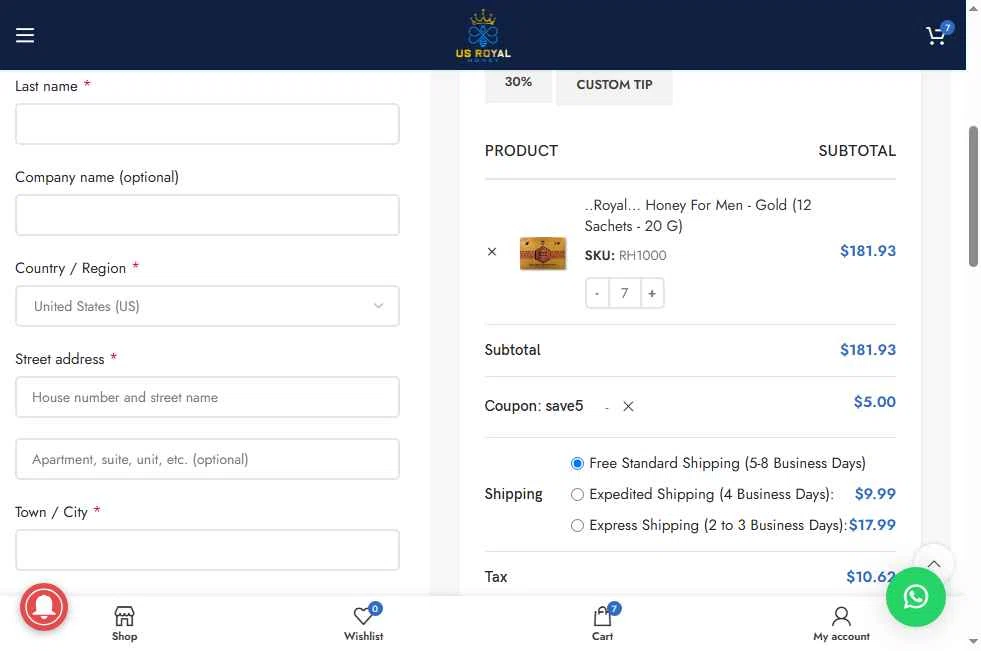This screenshot has width=981, height=651.
Task: Focus the Last name field
Action: tap(207, 124)
